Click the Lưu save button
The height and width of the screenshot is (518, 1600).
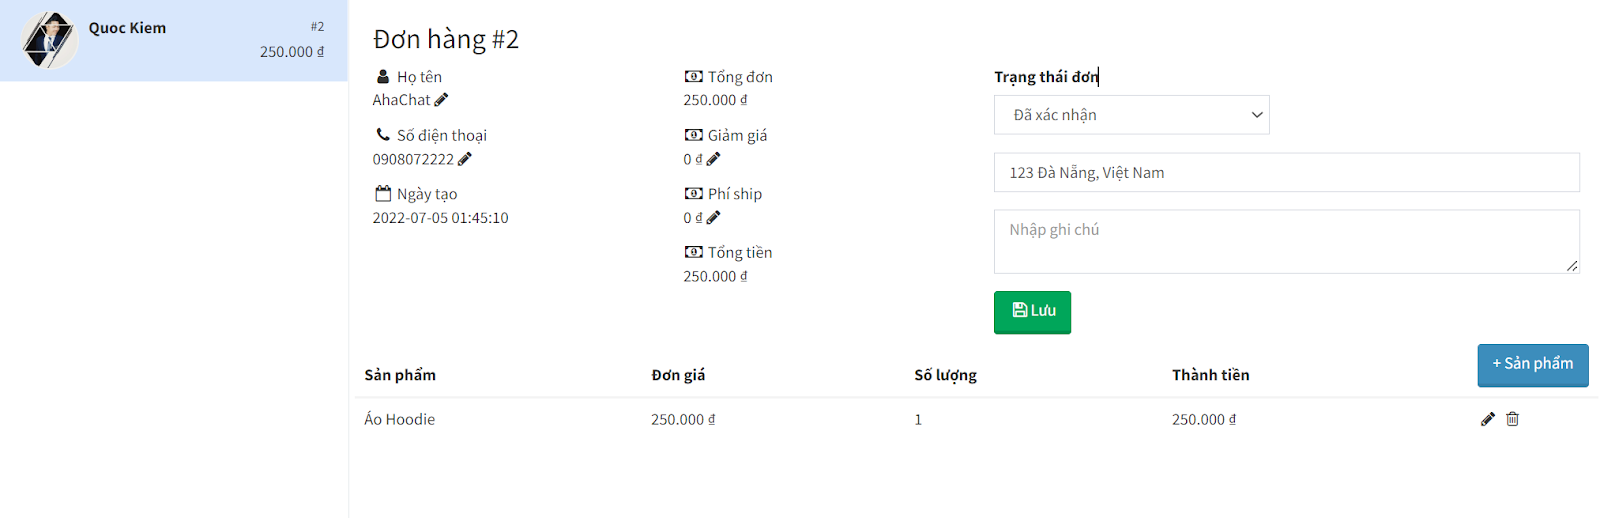[1032, 312]
